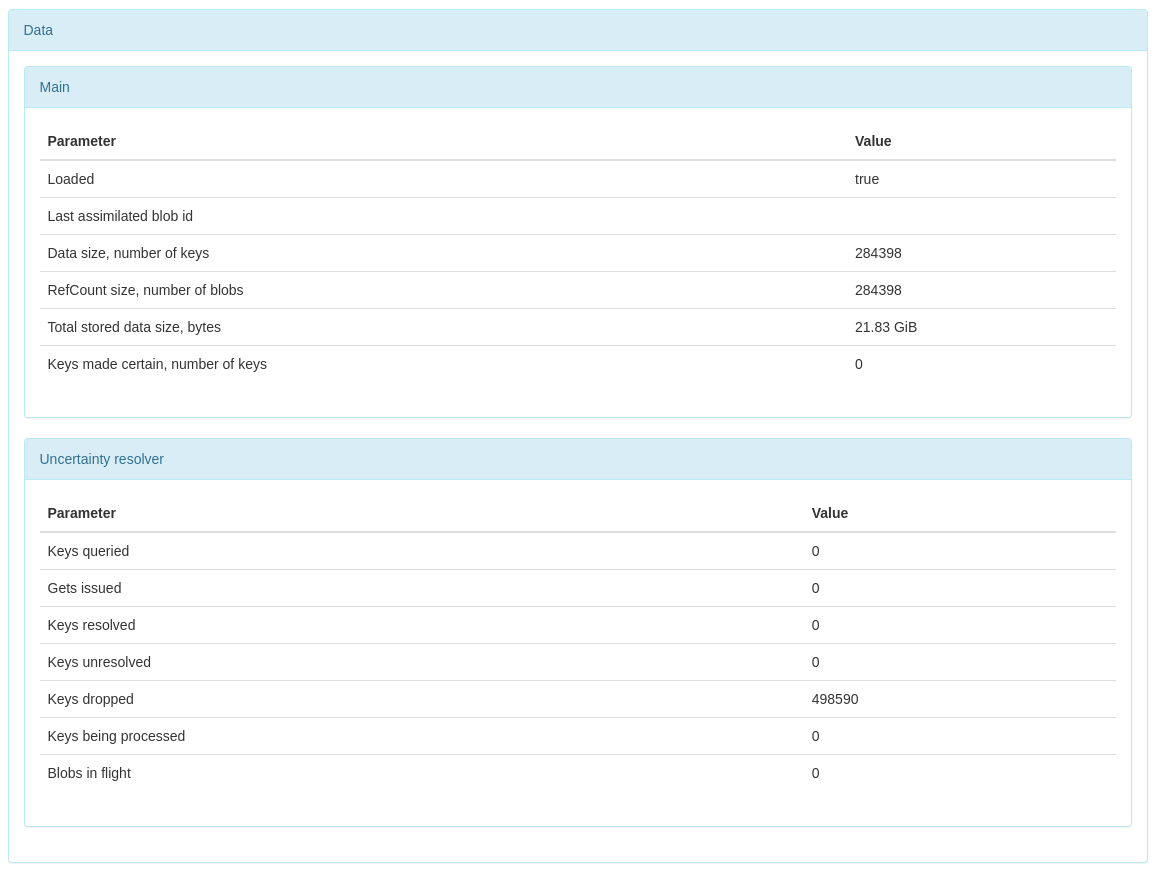Screen dimensions: 1155x870
Task: Click the 'Keys resolved' row label
Action: pos(91,625)
